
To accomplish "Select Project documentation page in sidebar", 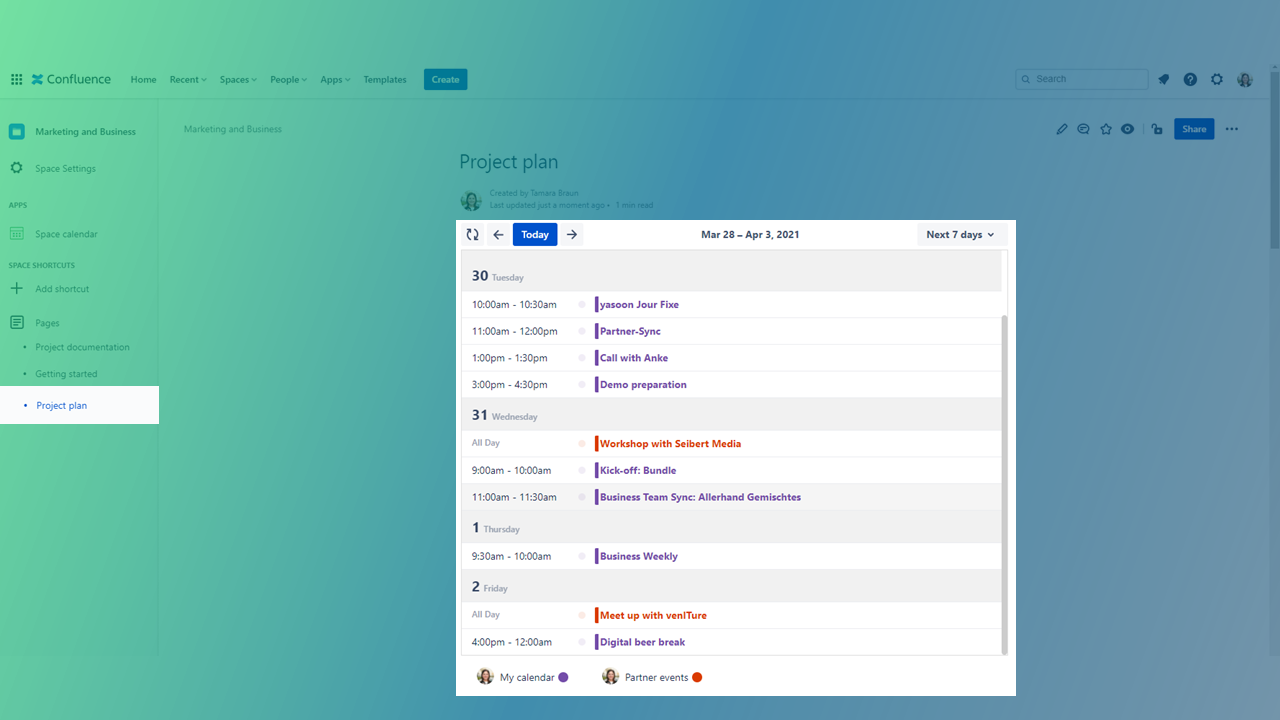I will [x=82, y=347].
